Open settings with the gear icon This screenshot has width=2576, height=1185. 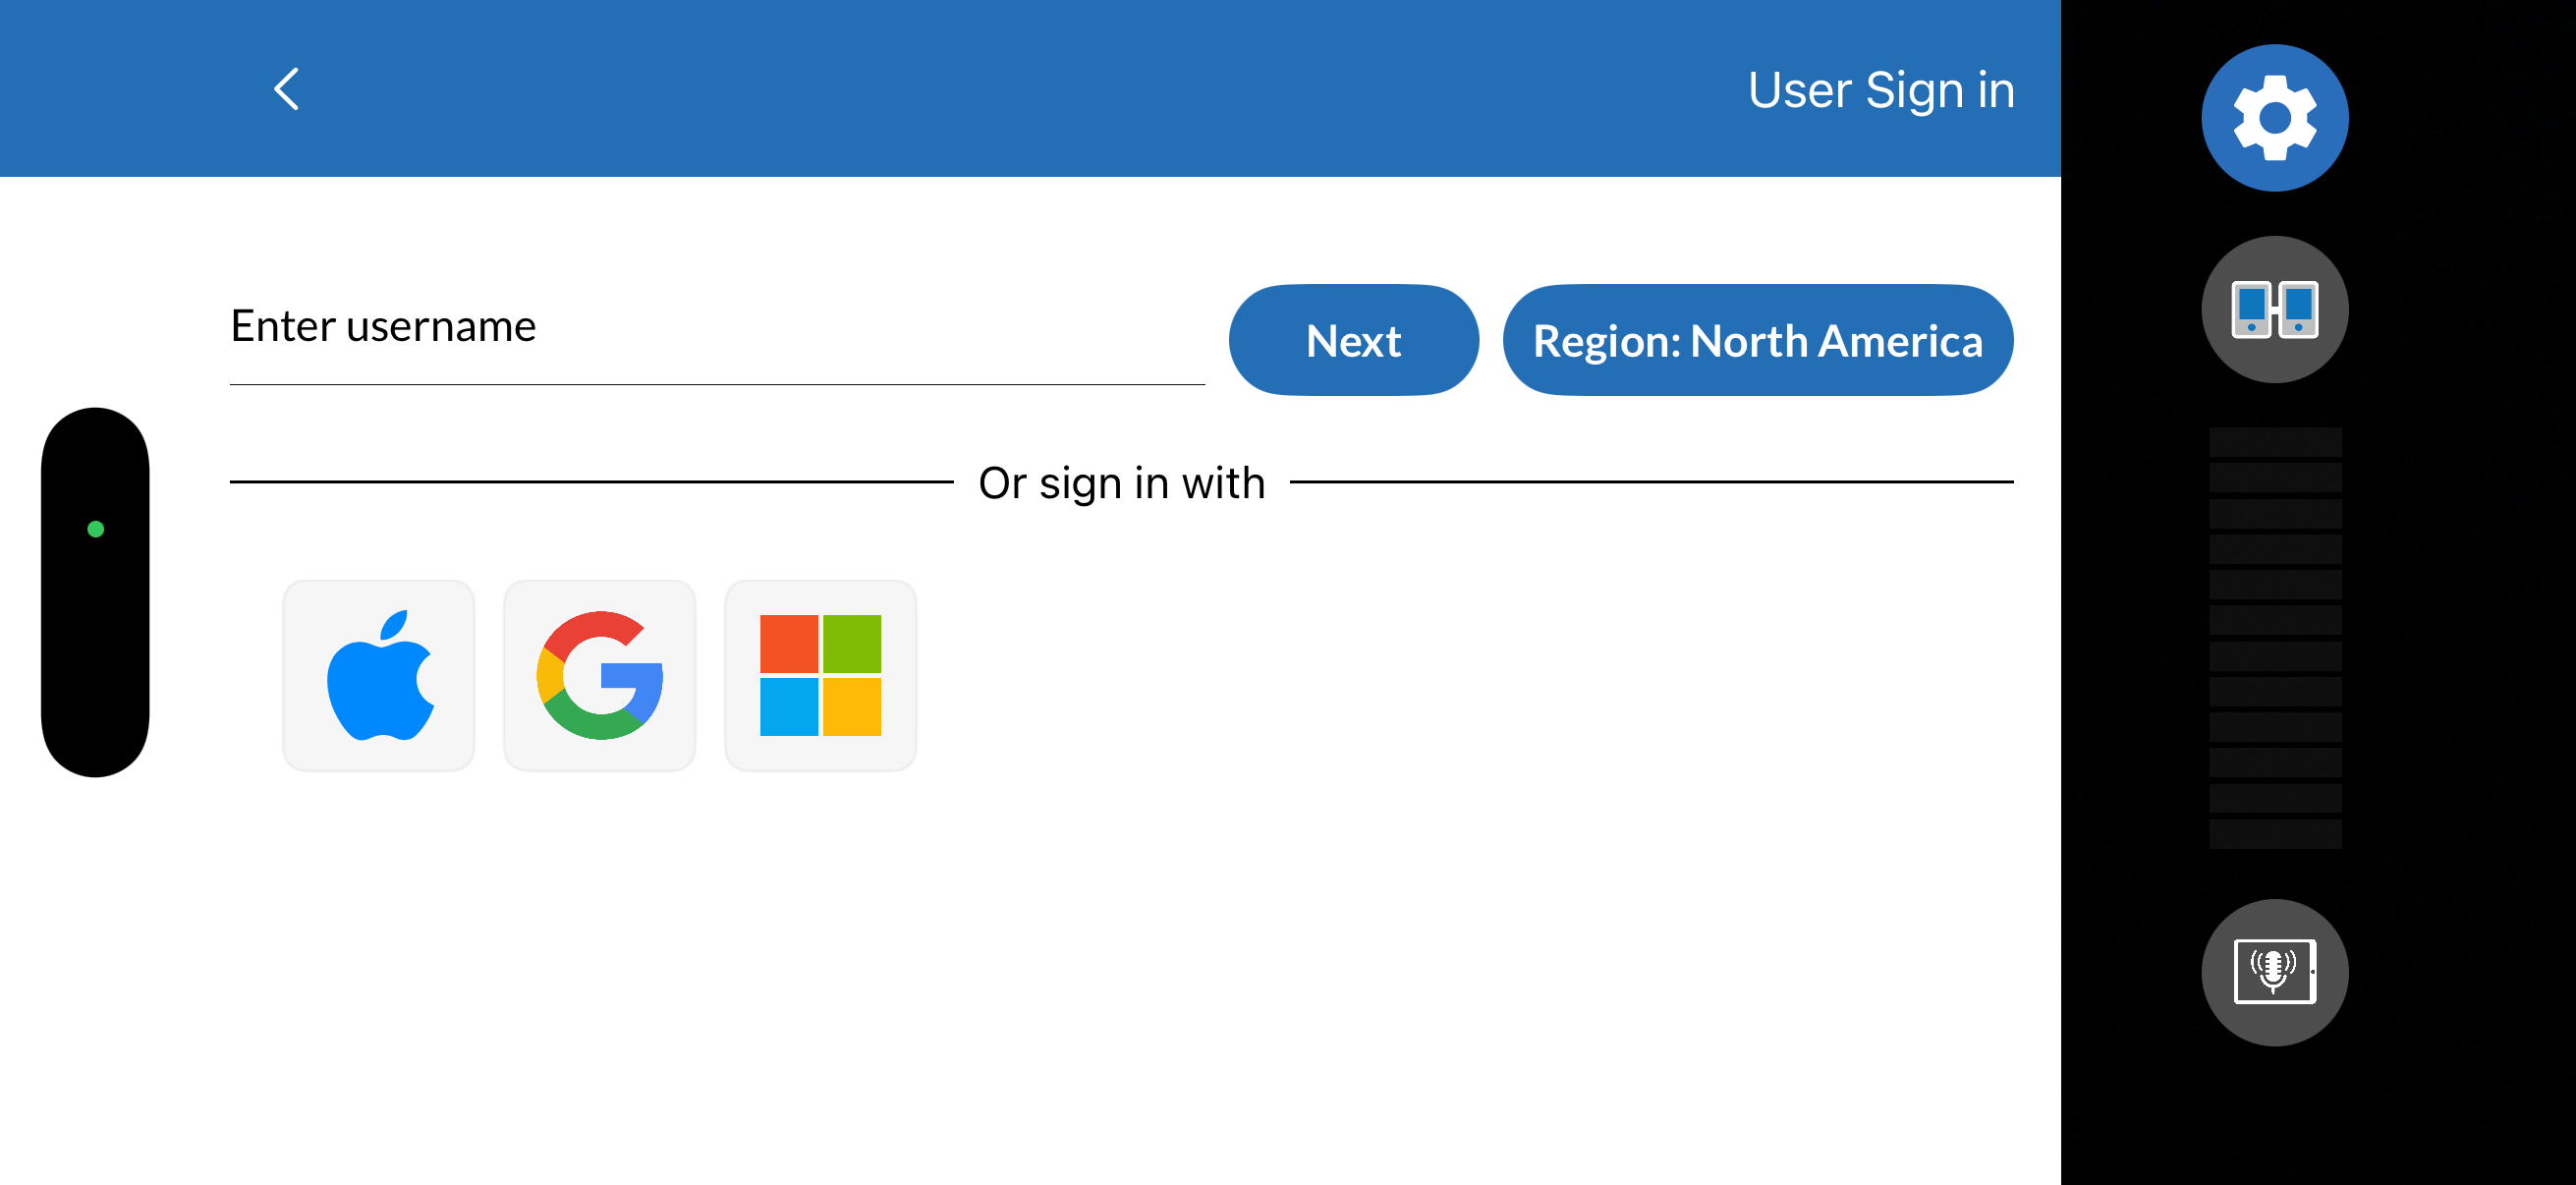pos(2274,118)
